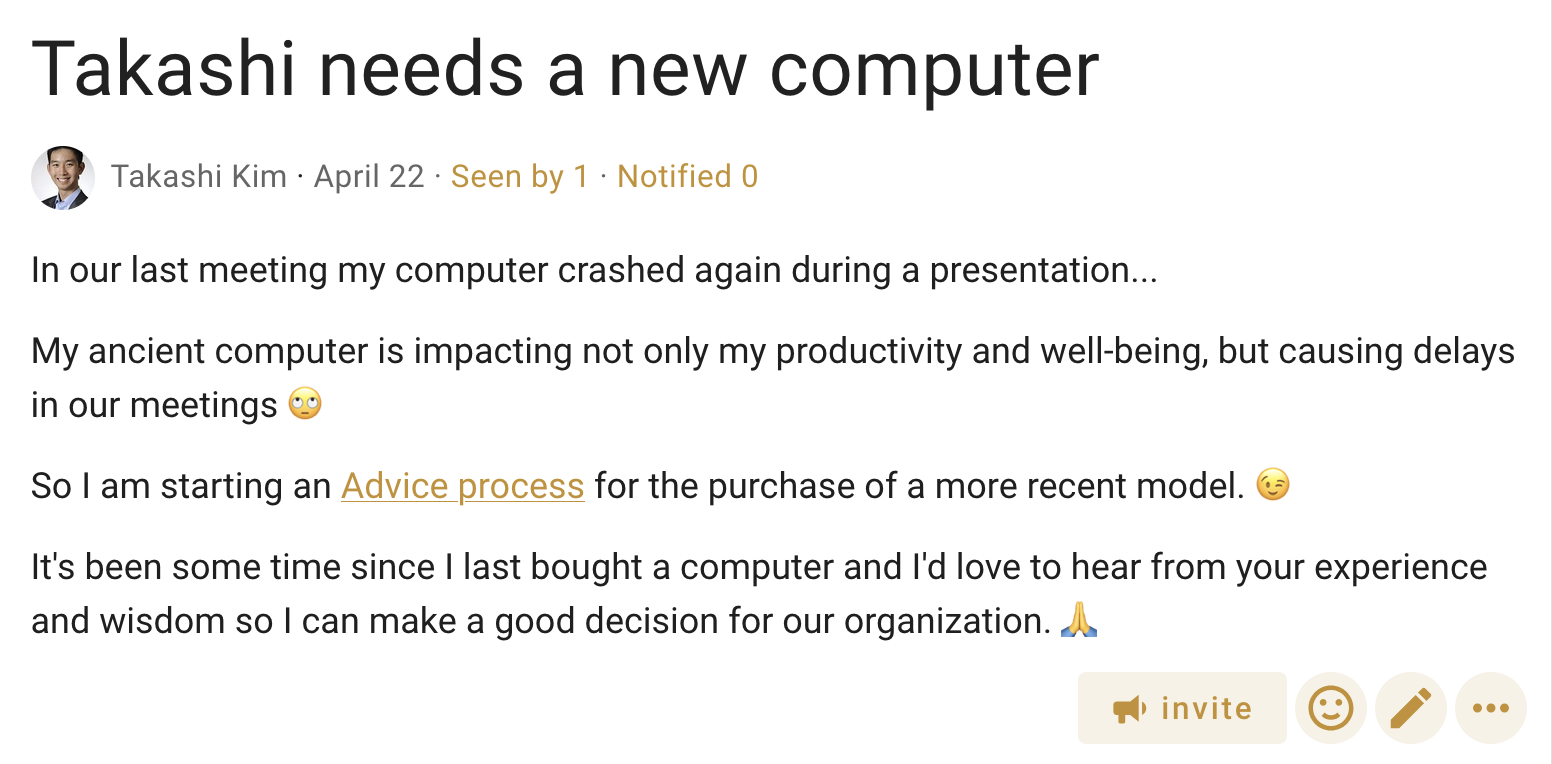Edit the thread using the pencil icon

click(x=1411, y=708)
